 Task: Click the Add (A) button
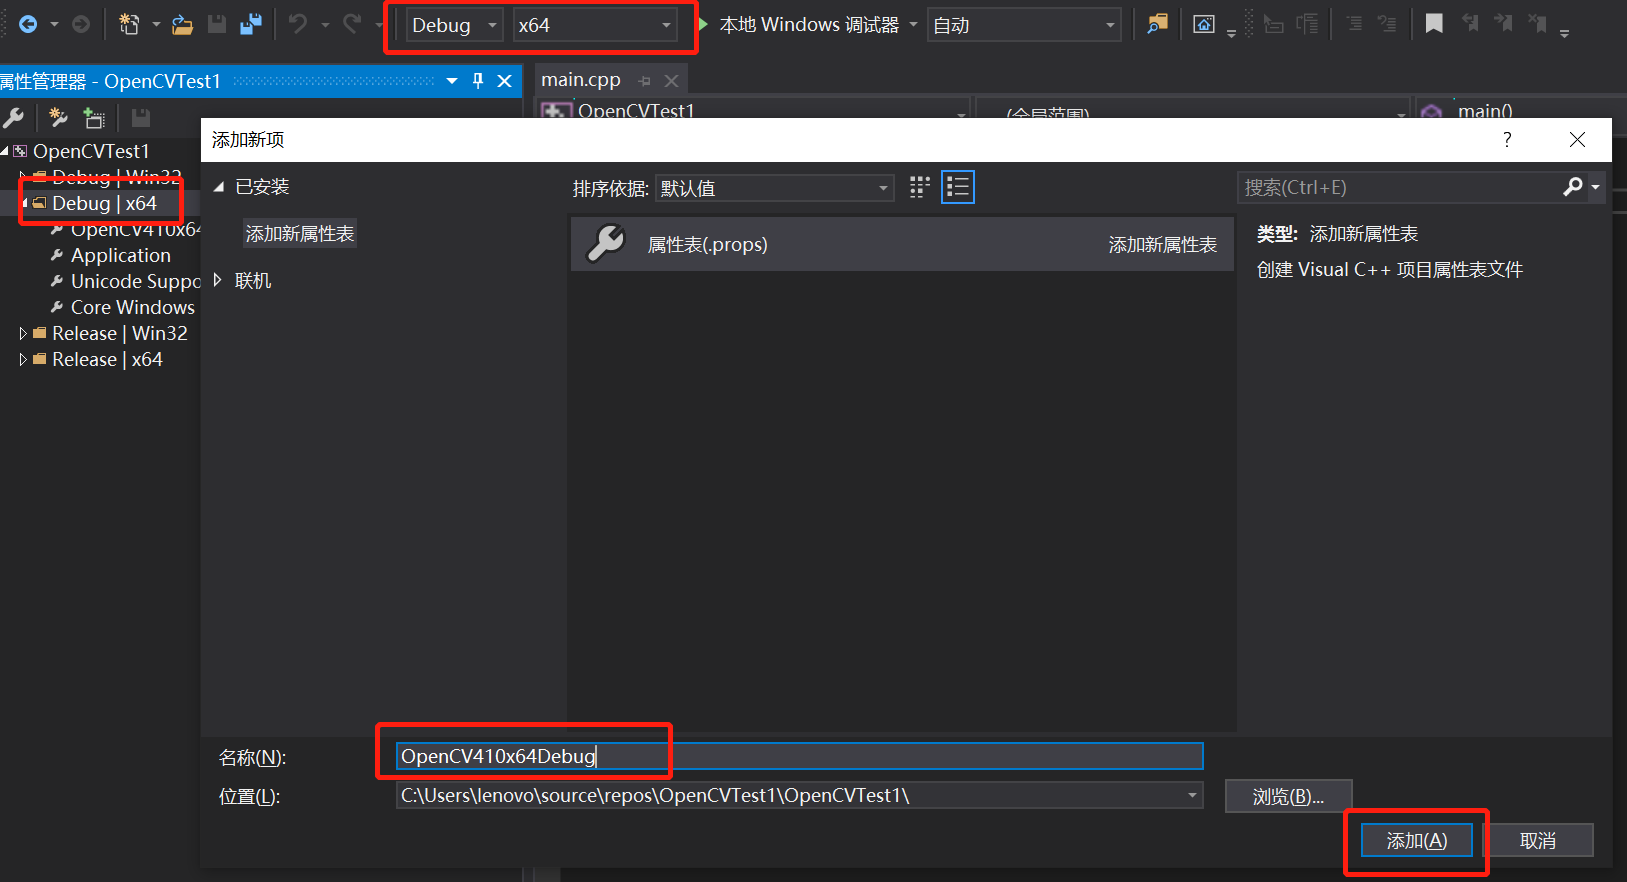[x=1416, y=841]
